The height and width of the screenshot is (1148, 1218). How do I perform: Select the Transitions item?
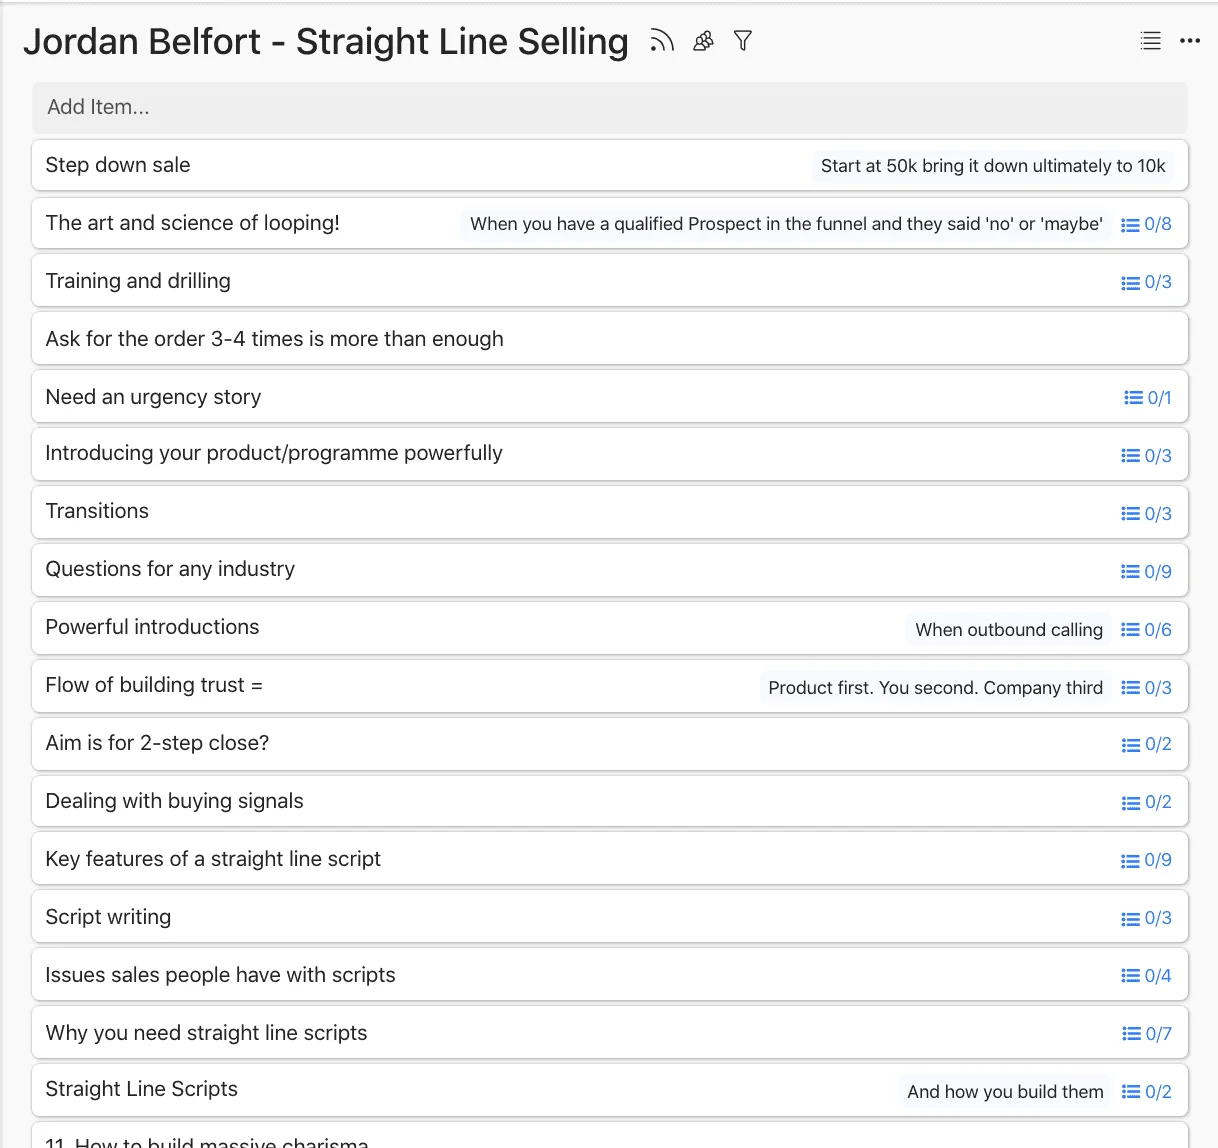pos(610,512)
